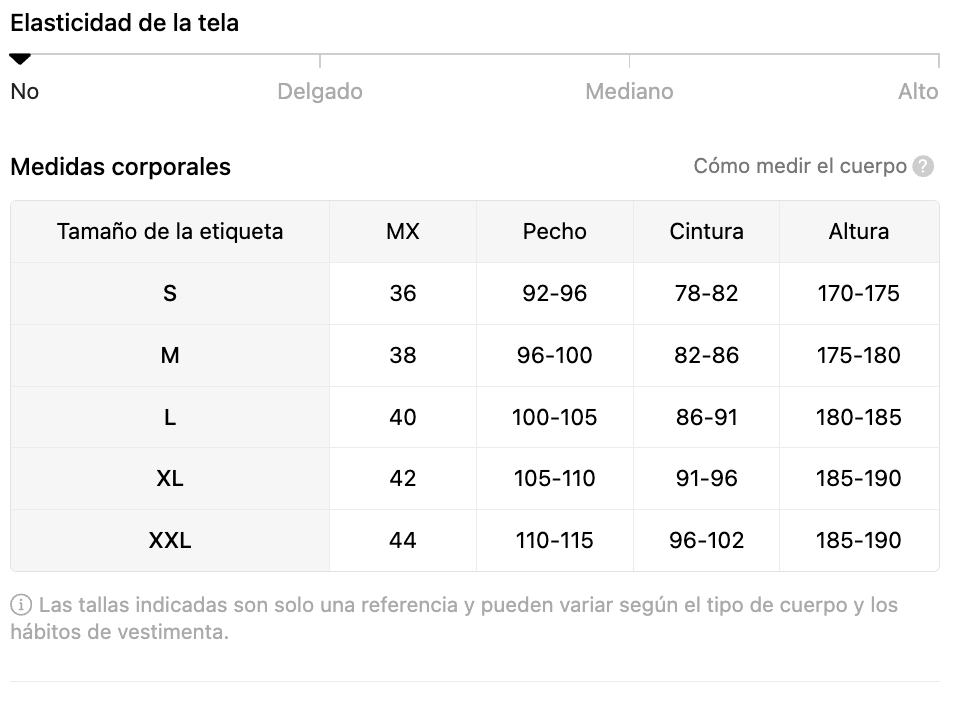968x706 pixels.
Task: Select the 'Delgado' elasticity label
Action: (320, 91)
